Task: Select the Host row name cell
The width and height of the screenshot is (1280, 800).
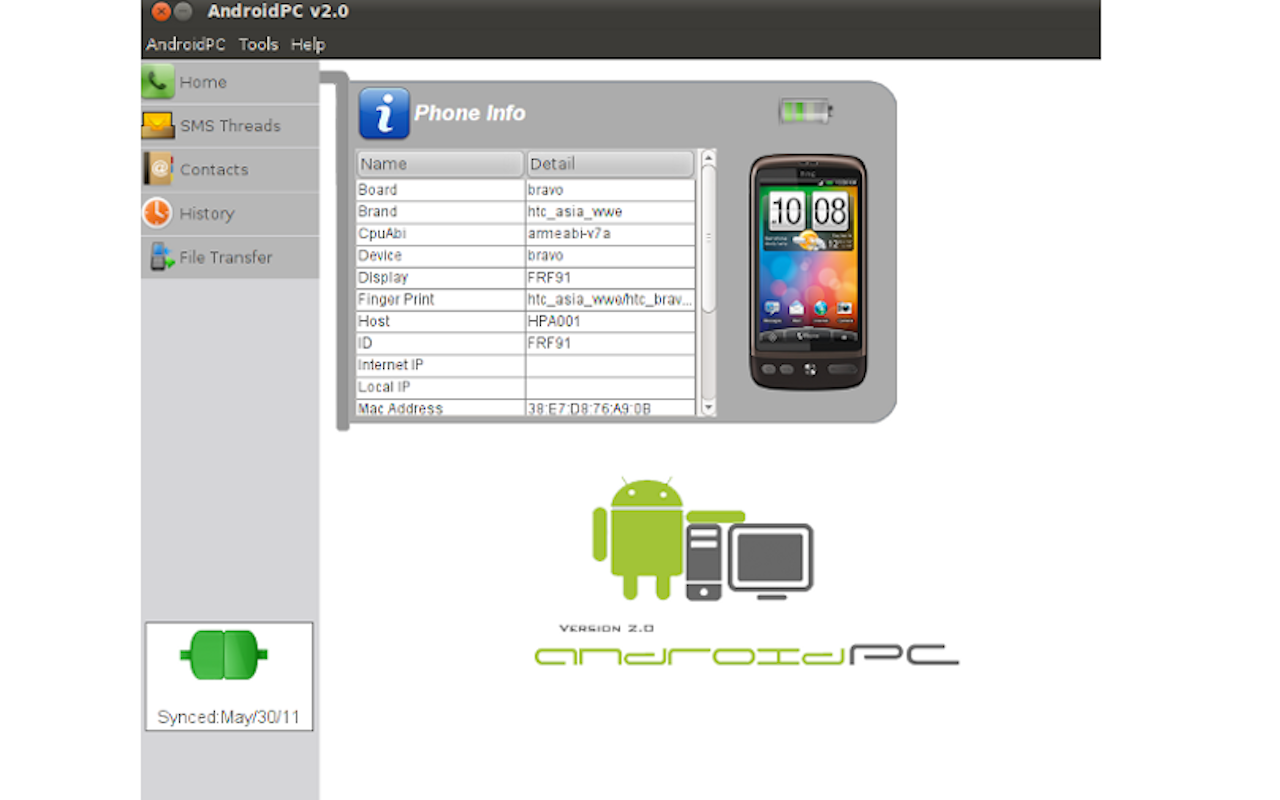Action: tap(441, 322)
